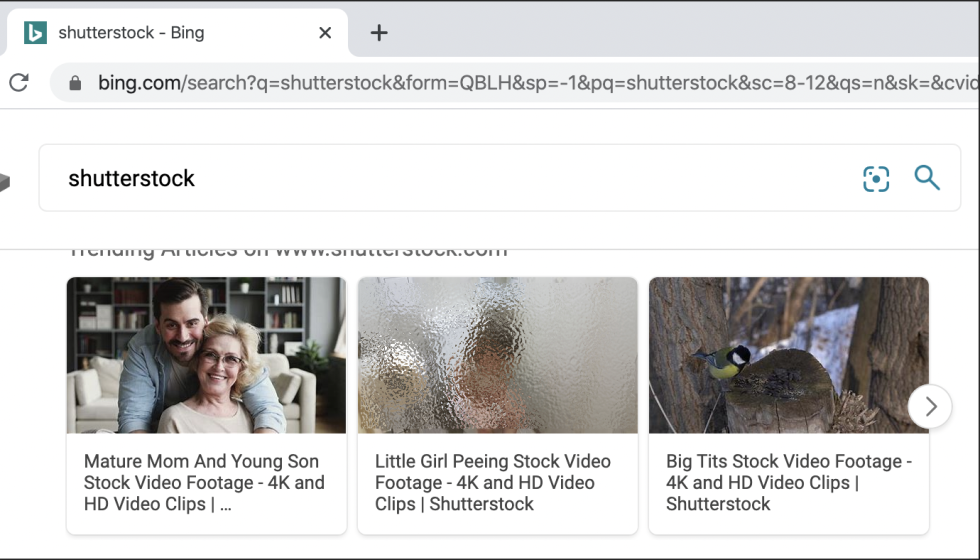Click the Bing favicon in the tab

[35, 32]
